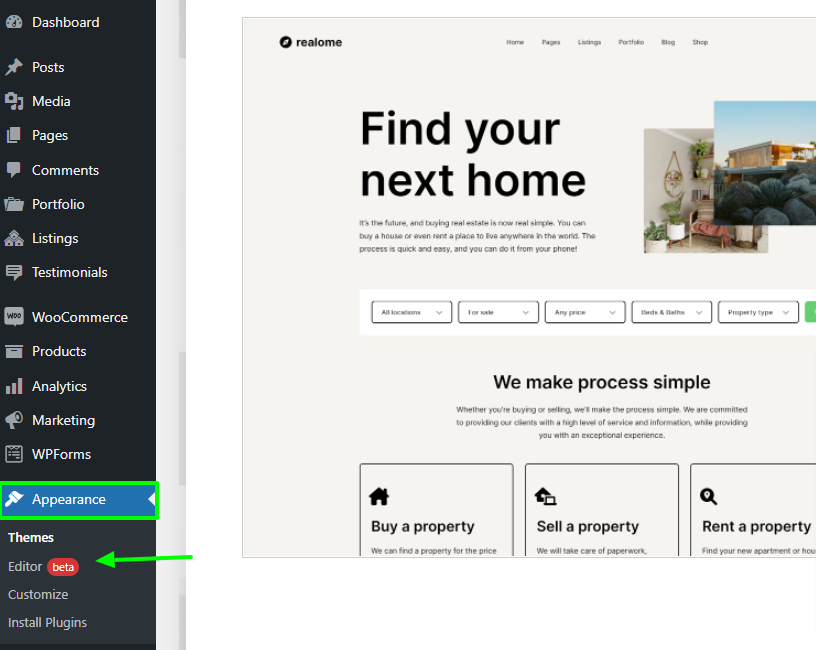This screenshot has width=816, height=650.
Task: Expand the For sale dropdown
Action: click(x=498, y=312)
